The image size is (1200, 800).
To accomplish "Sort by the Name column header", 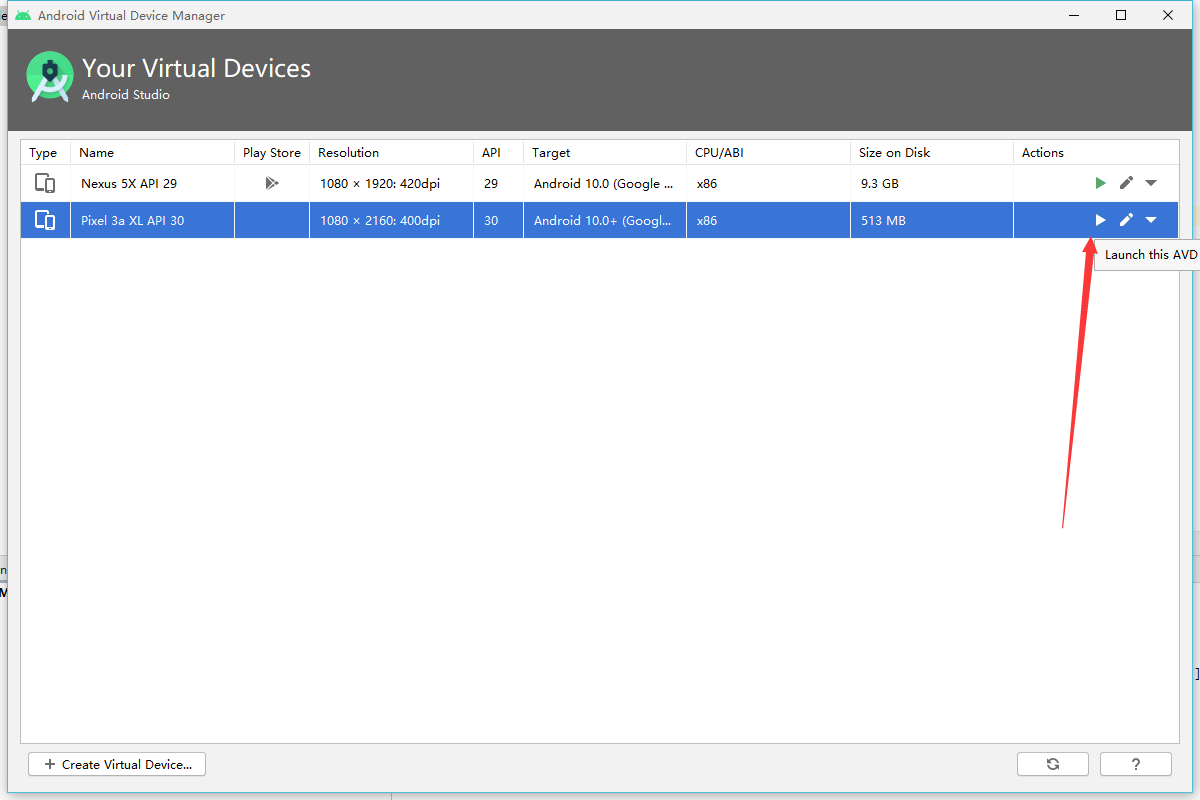I will (152, 153).
